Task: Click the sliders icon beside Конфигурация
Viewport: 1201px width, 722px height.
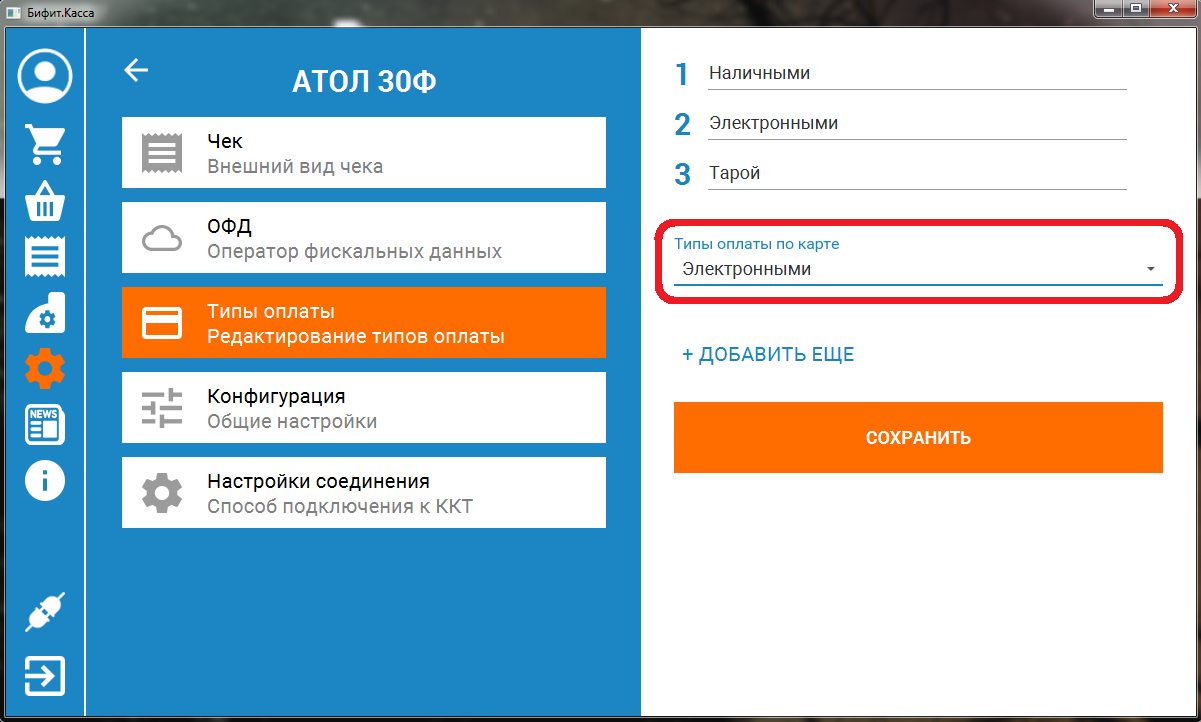Action: (162, 408)
